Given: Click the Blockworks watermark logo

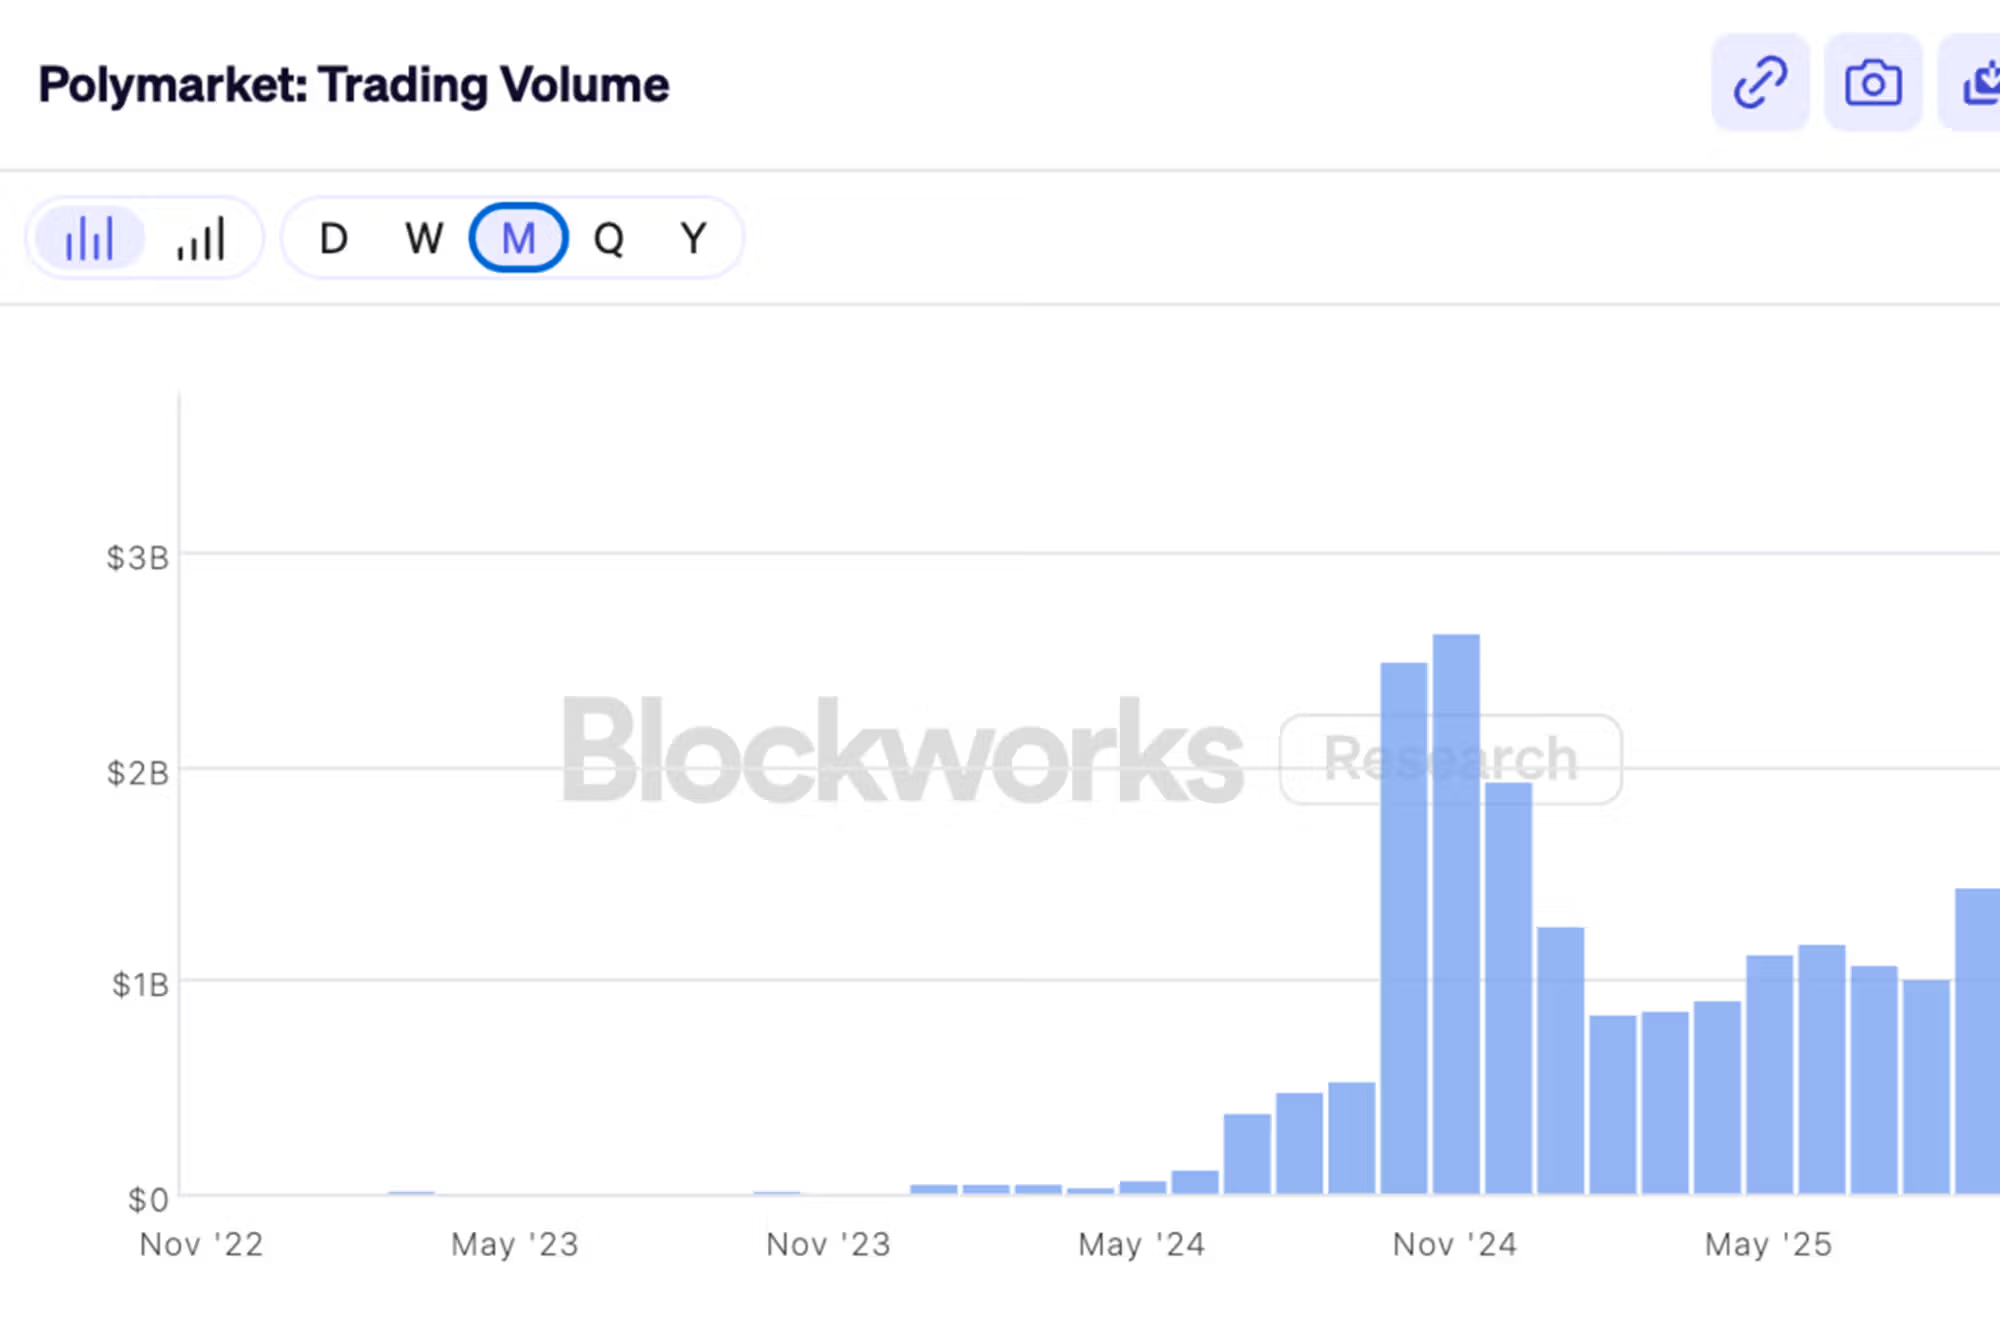Looking at the screenshot, I should 902,752.
